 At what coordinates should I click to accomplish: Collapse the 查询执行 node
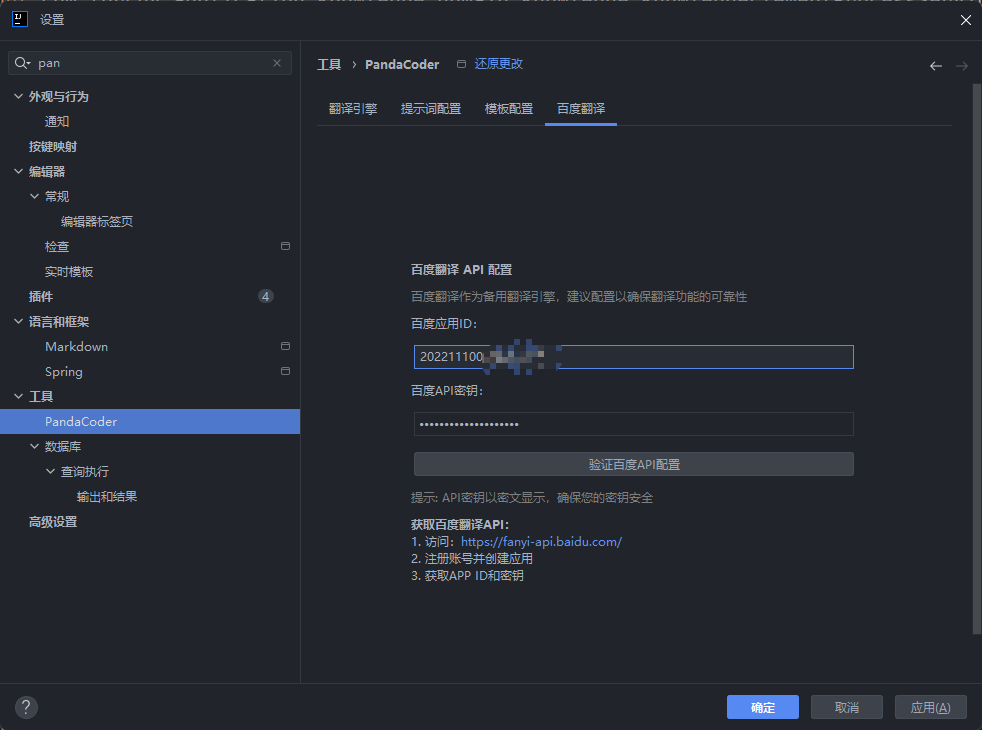(50, 471)
